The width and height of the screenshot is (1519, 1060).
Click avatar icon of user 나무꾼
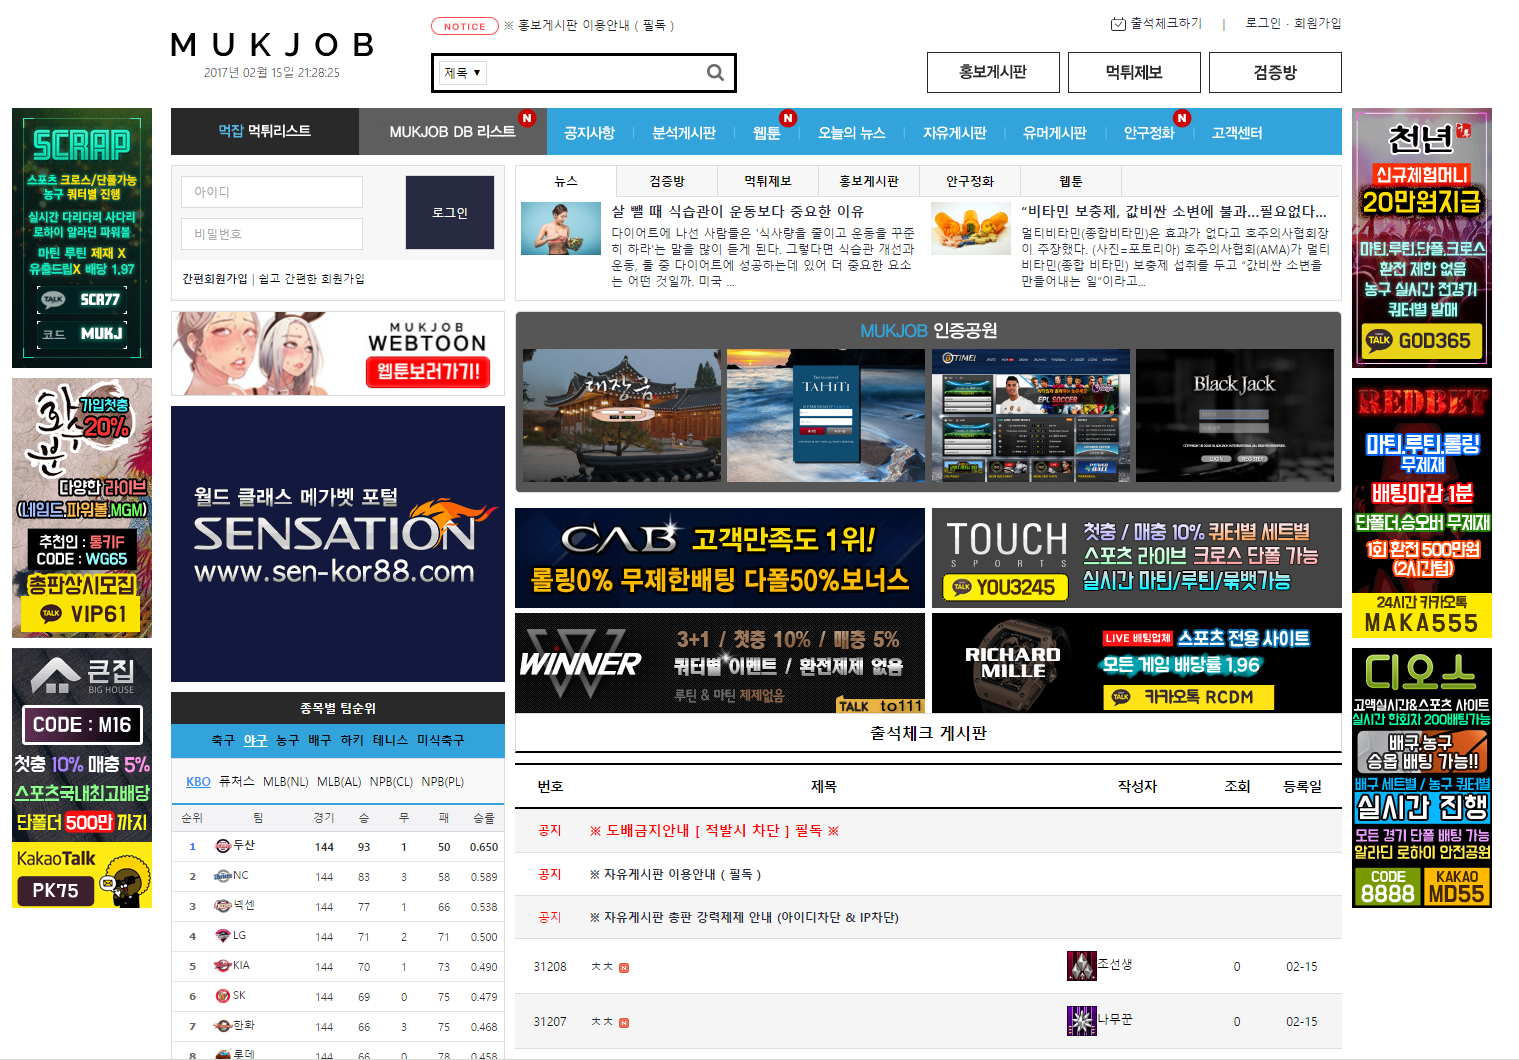pyautogui.click(x=1082, y=1021)
